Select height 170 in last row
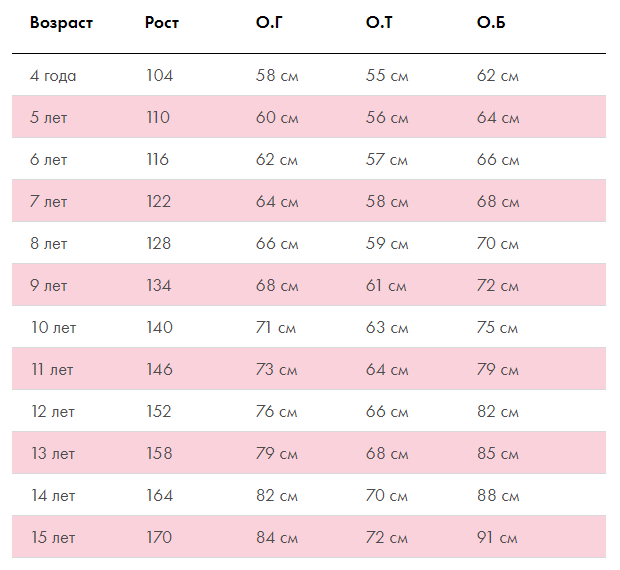Image resolution: width=620 pixels, height=570 pixels. point(159,538)
